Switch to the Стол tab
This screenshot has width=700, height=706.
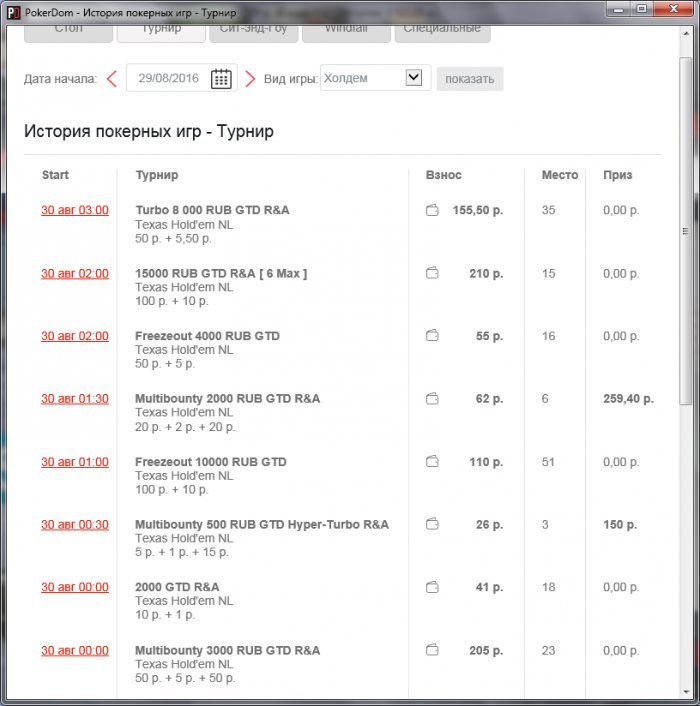(x=68, y=33)
